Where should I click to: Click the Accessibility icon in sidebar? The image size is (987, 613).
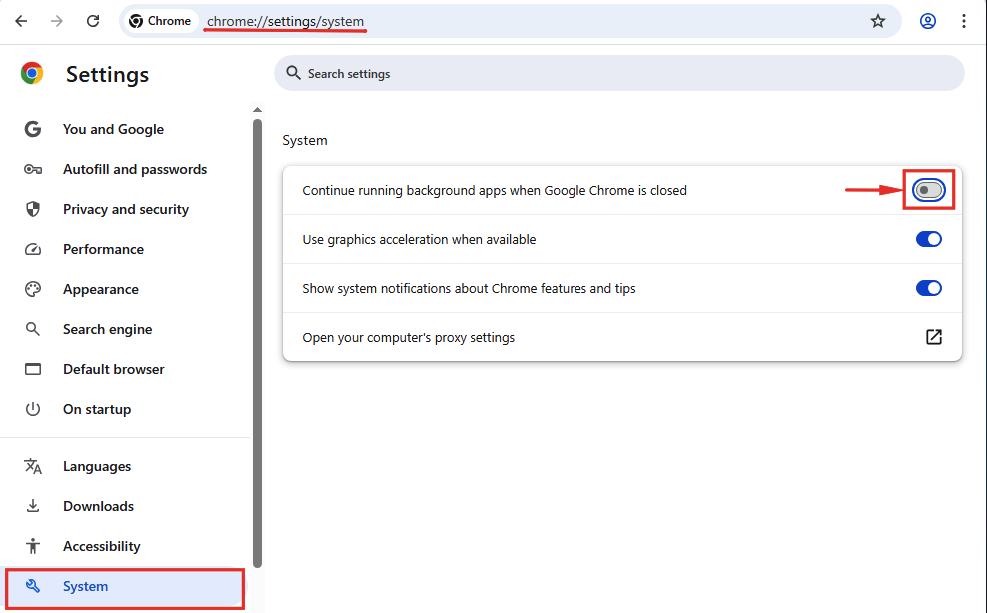31,545
